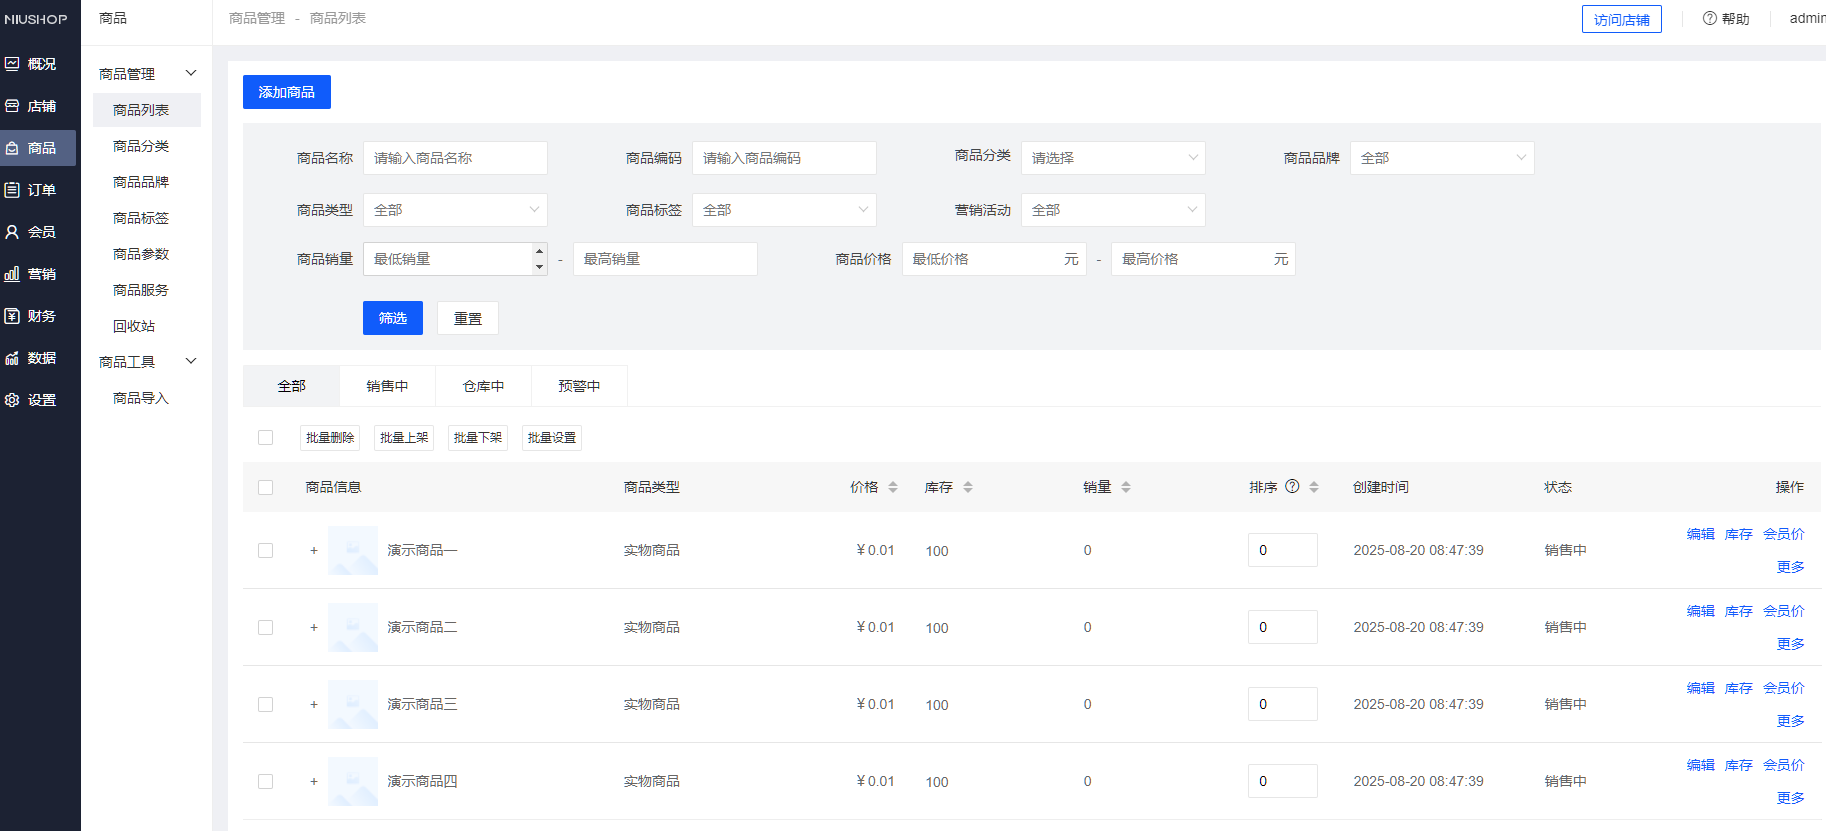
Task: Click the 营销 marketing chart icon
Action: pos(12,274)
